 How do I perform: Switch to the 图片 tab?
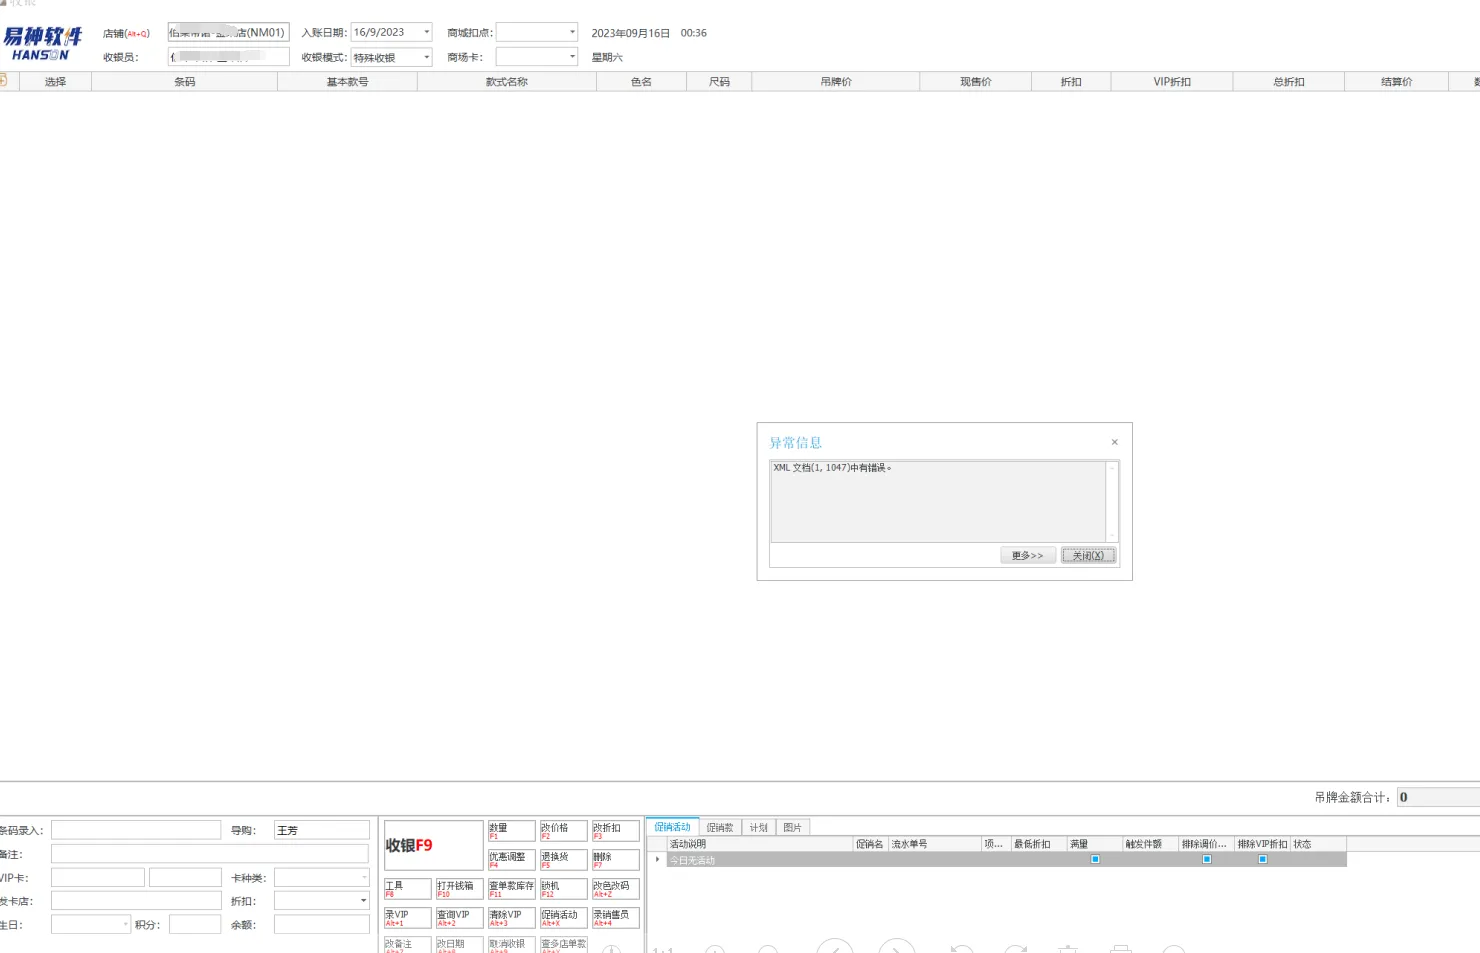click(792, 827)
